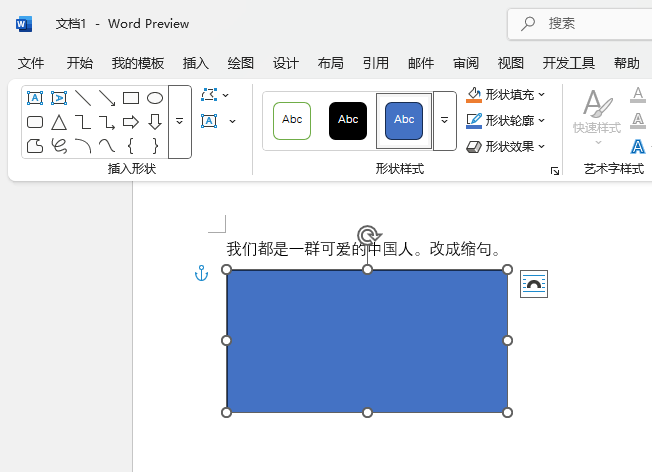Select the vertical text box shape

(x=59, y=98)
